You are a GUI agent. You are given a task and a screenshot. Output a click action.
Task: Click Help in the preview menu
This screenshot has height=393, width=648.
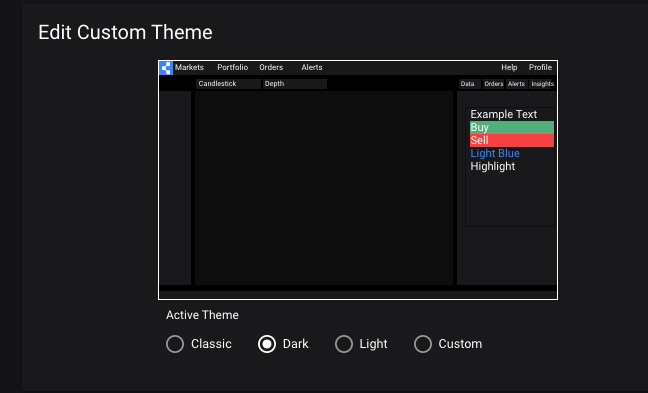click(x=509, y=67)
